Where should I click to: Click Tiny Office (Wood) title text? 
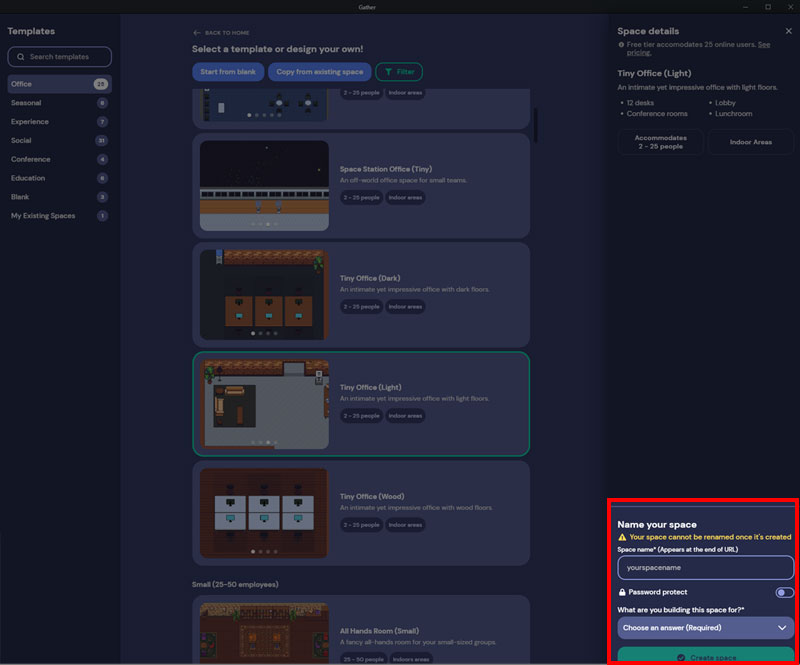[372, 497]
